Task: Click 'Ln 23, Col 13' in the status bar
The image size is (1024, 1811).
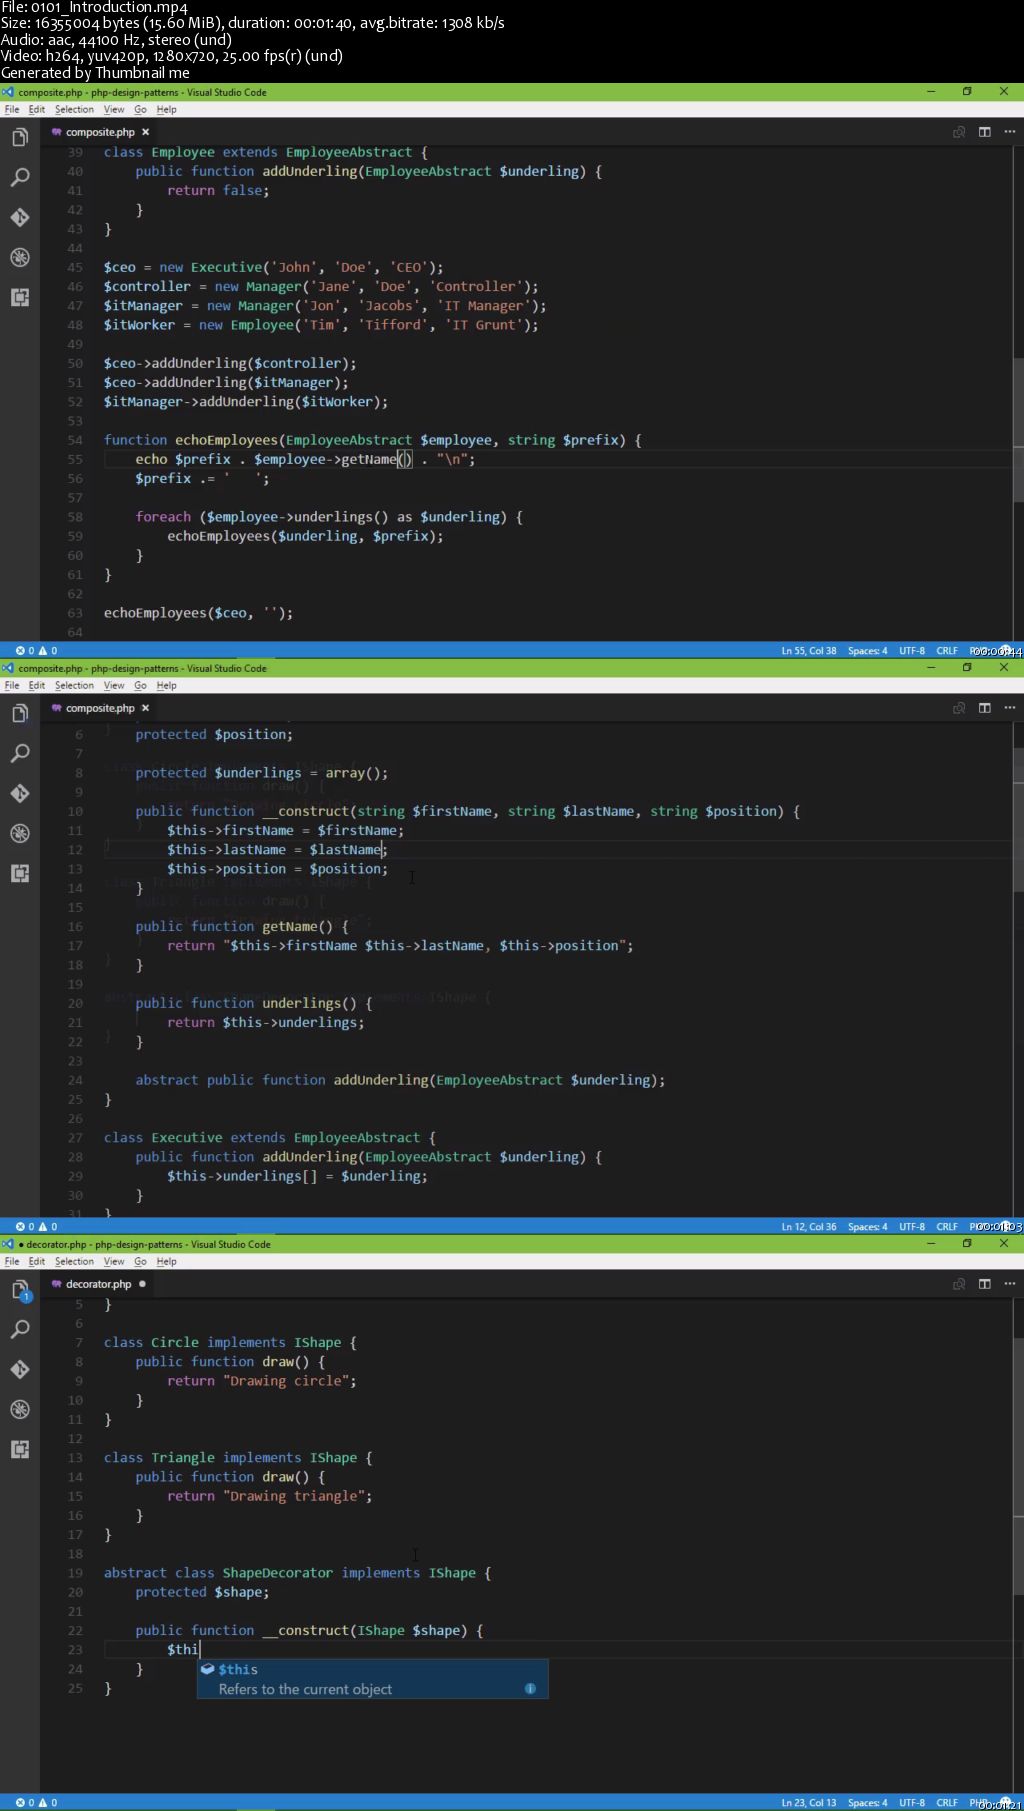Action: click(809, 1802)
